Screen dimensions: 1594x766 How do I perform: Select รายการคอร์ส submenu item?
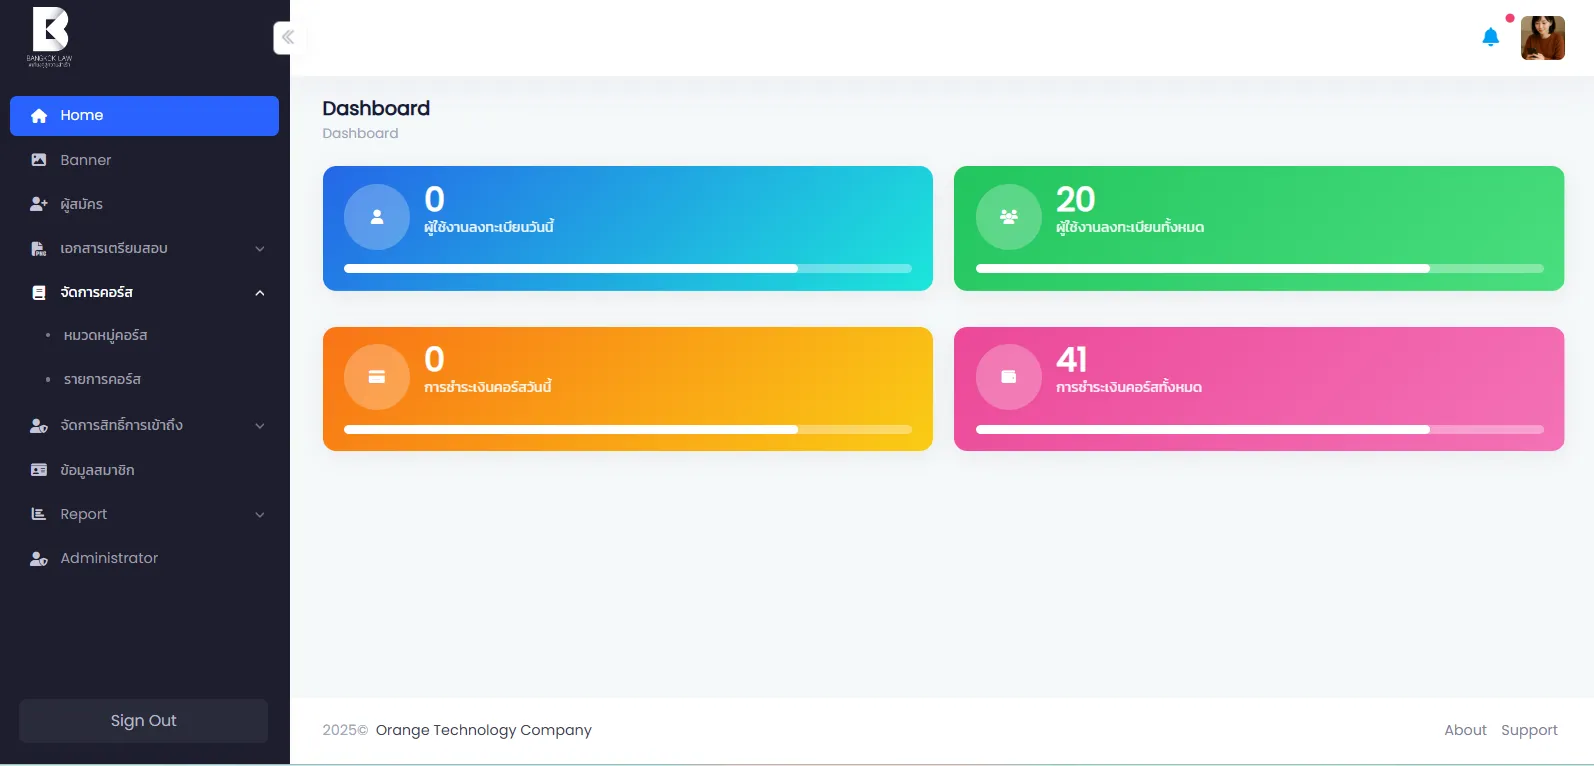point(102,380)
